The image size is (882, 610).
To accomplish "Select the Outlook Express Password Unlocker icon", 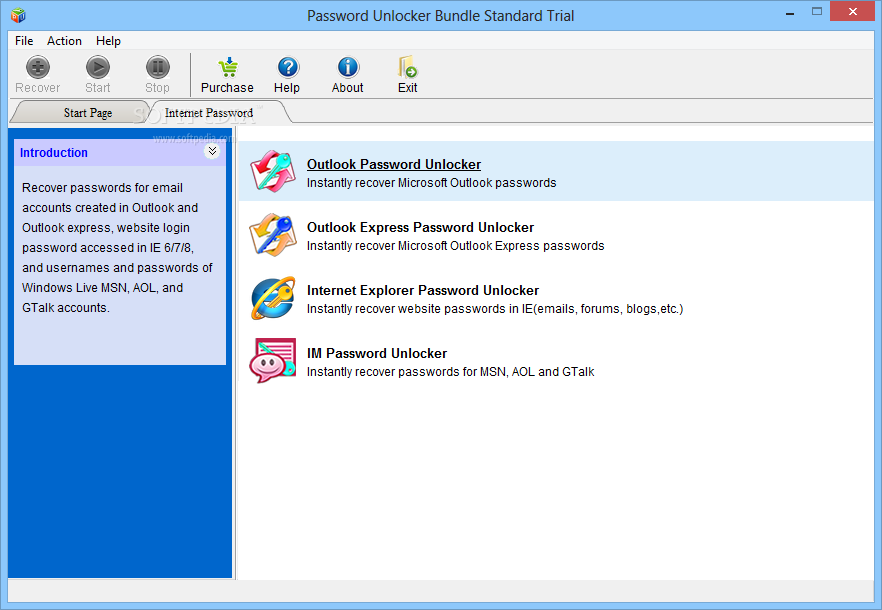I will 273,235.
